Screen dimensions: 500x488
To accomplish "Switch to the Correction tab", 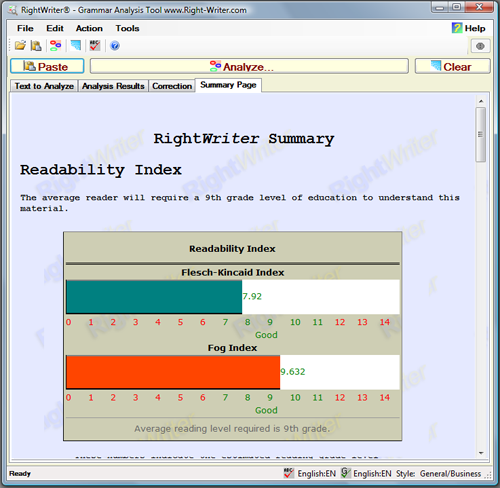I will (172, 86).
